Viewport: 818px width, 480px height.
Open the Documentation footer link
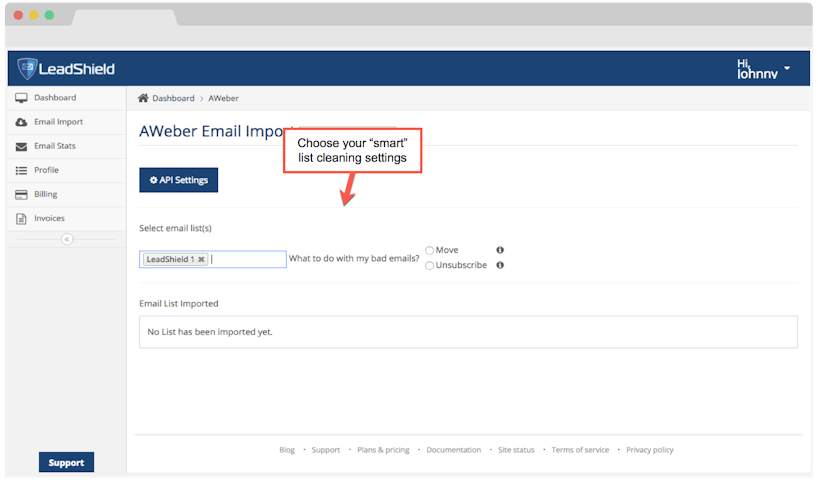click(x=453, y=450)
